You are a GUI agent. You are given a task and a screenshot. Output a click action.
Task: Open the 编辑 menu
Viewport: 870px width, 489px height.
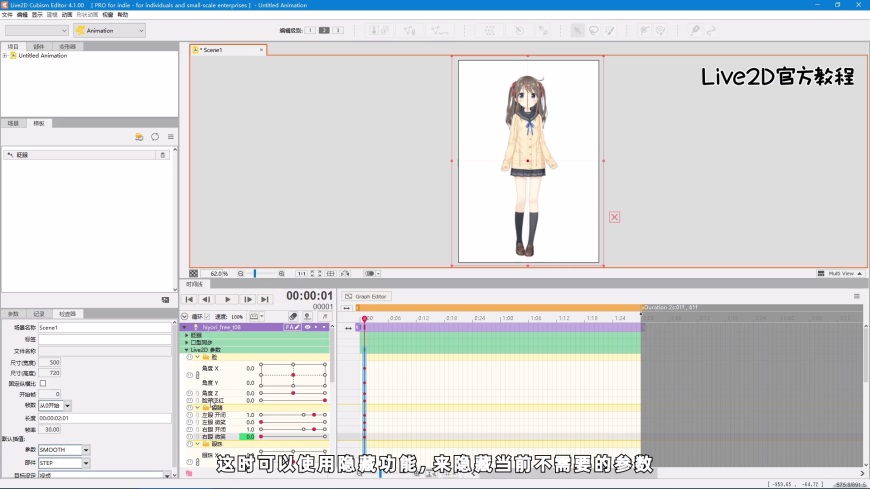[22, 15]
